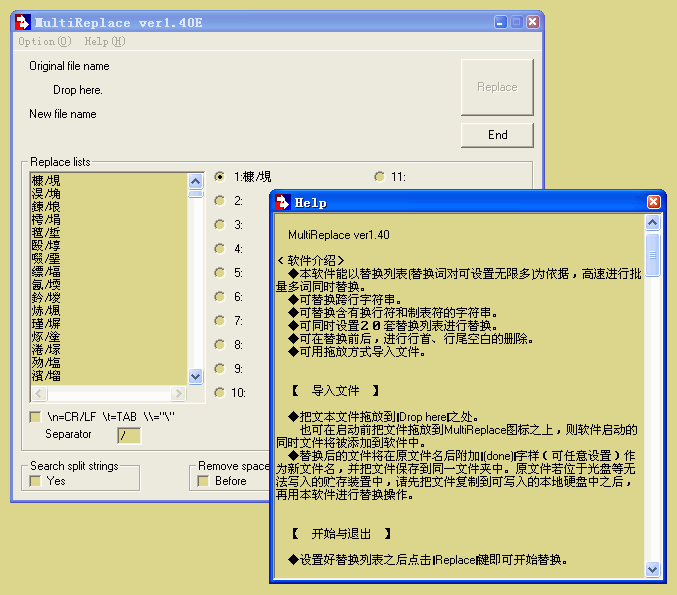Click the Drop here file area
Screen dimensions: 677x595
(78, 90)
